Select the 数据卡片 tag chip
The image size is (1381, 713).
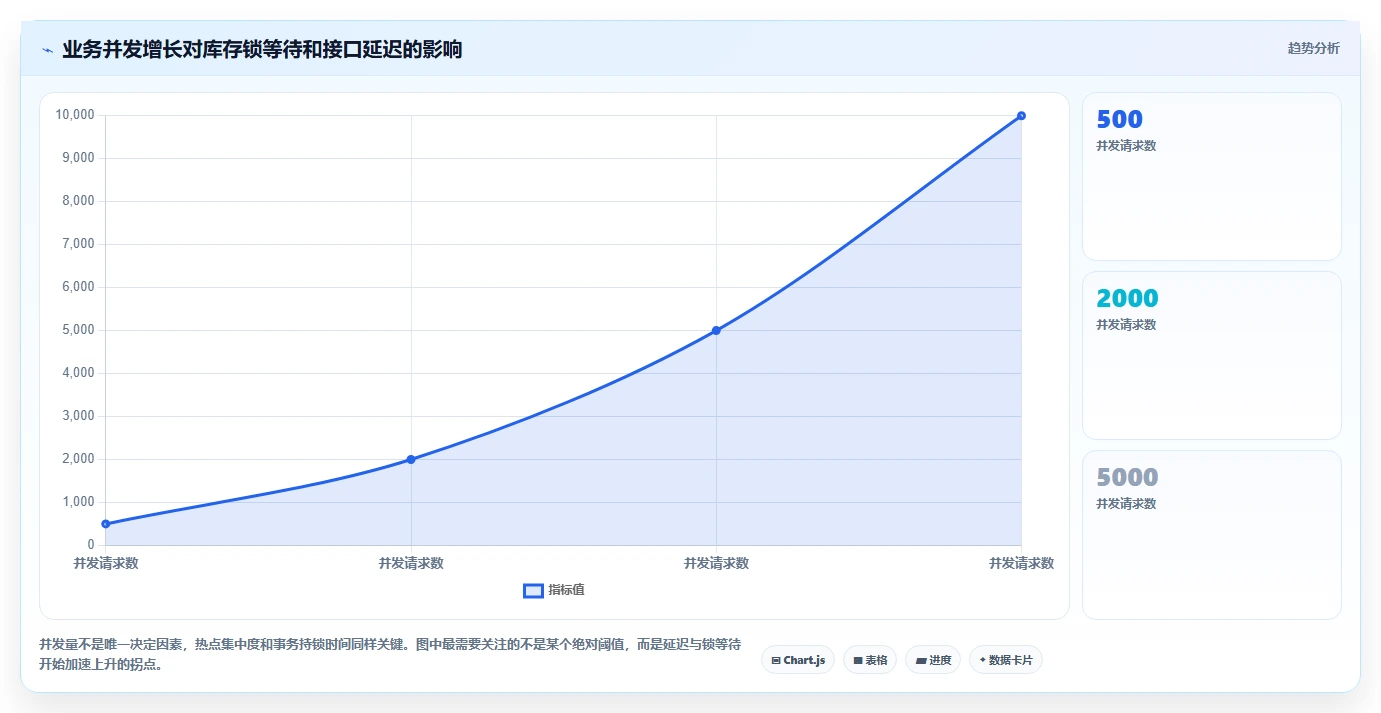pyautogui.click(x=1005, y=660)
